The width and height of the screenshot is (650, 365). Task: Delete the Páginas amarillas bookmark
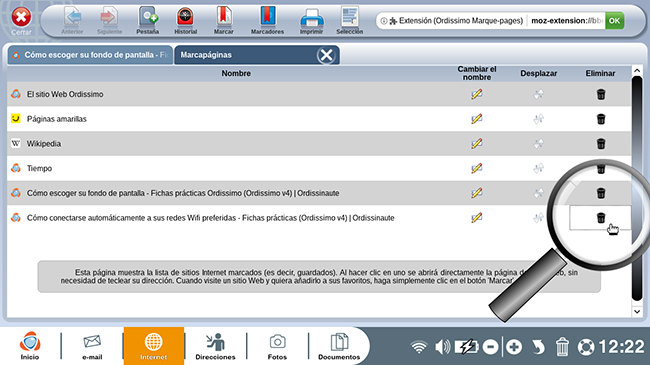click(601, 119)
